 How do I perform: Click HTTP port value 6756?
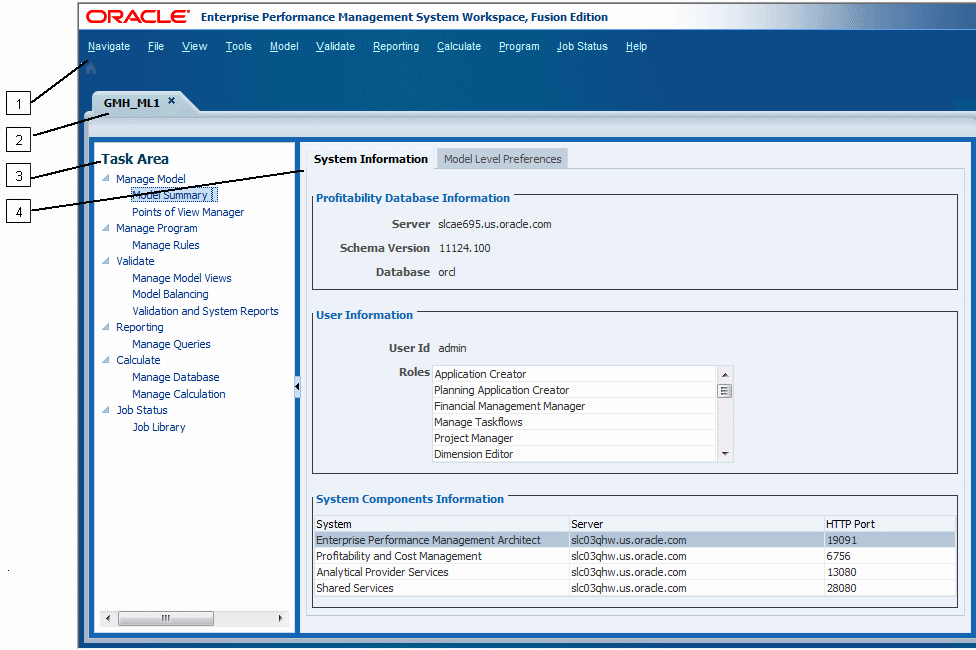click(838, 556)
